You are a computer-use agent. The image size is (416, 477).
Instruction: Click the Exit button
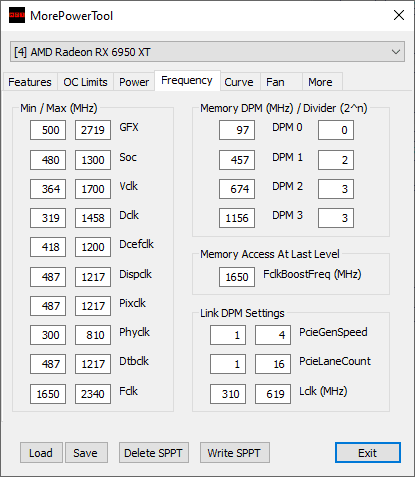[x=368, y=453]
